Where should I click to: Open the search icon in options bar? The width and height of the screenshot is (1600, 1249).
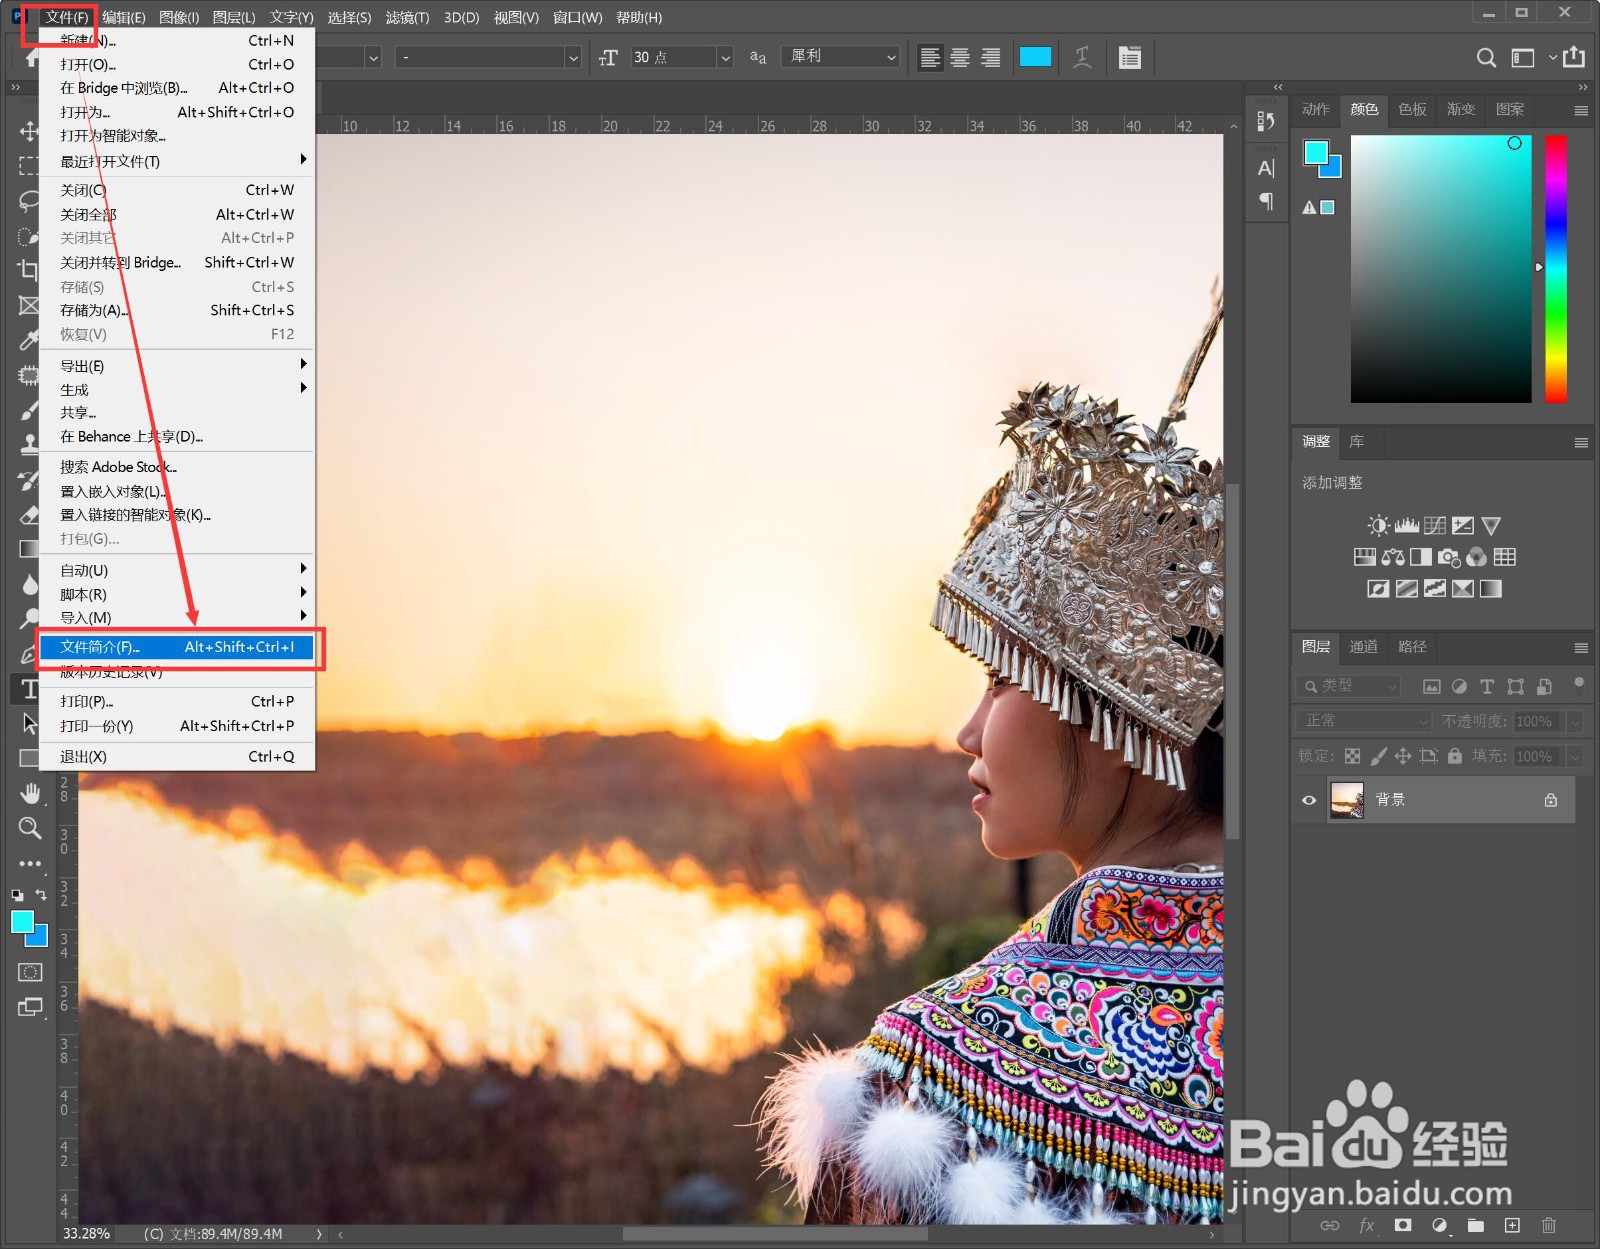click(1487, 57)
